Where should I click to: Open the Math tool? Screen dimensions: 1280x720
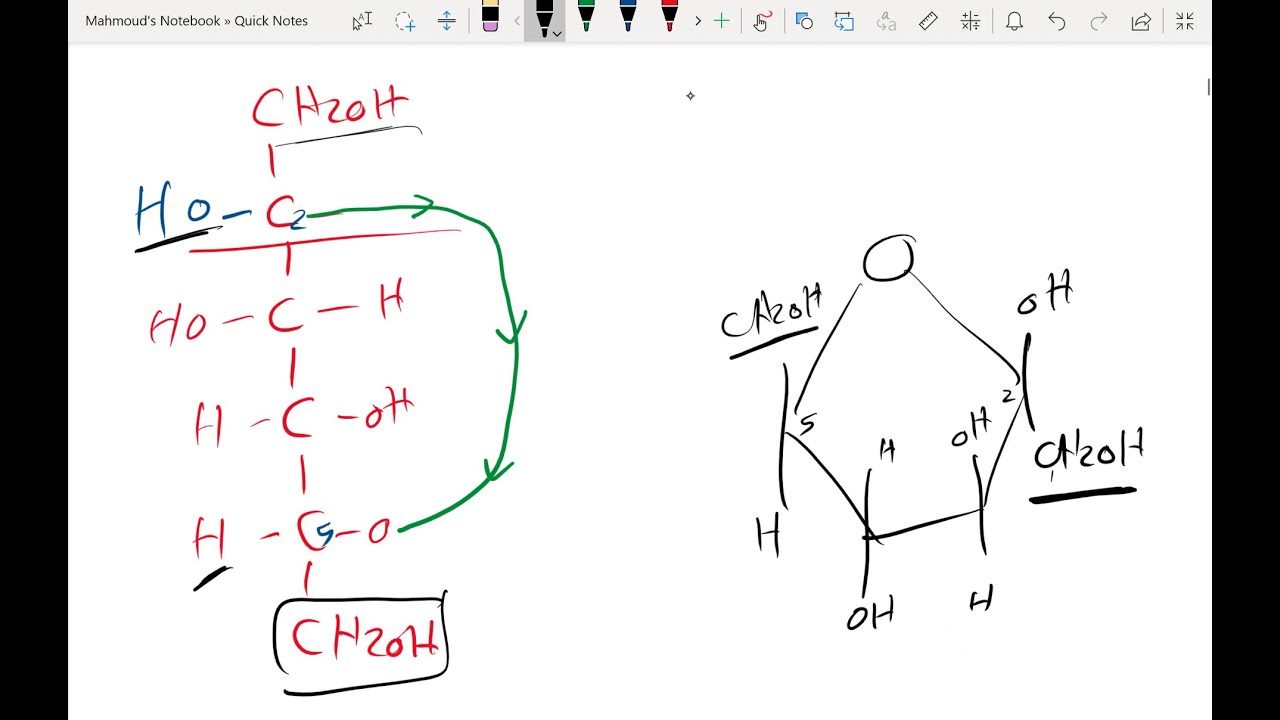pos(969,20)
